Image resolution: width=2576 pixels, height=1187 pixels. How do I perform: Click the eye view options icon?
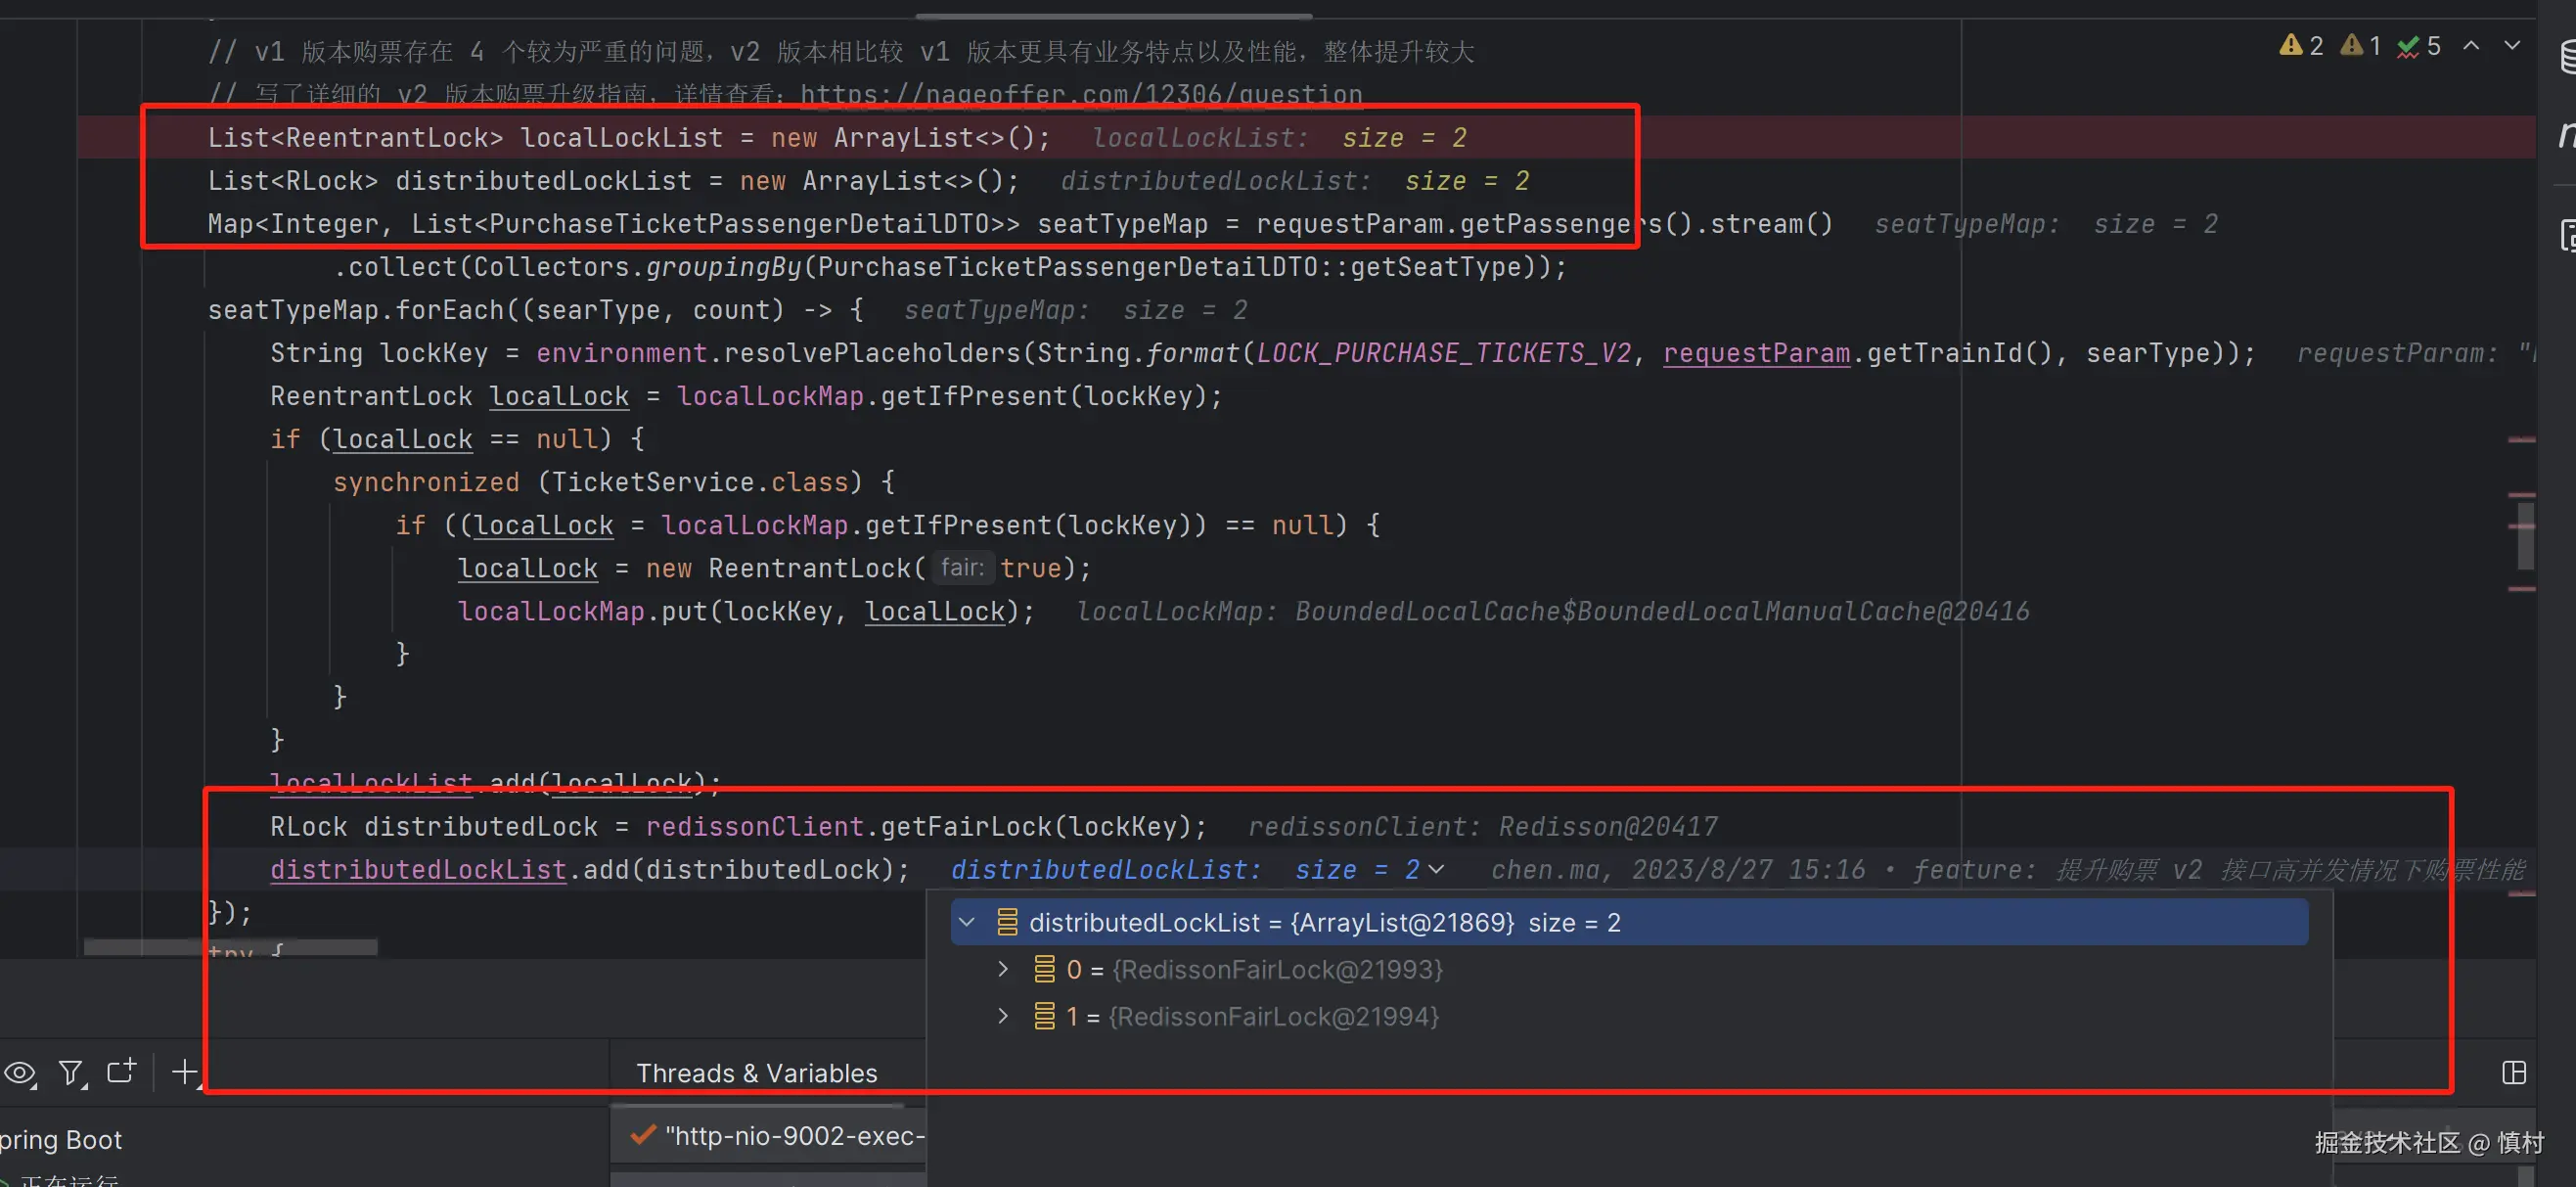pyautogui.click(x=20, y=1073)
